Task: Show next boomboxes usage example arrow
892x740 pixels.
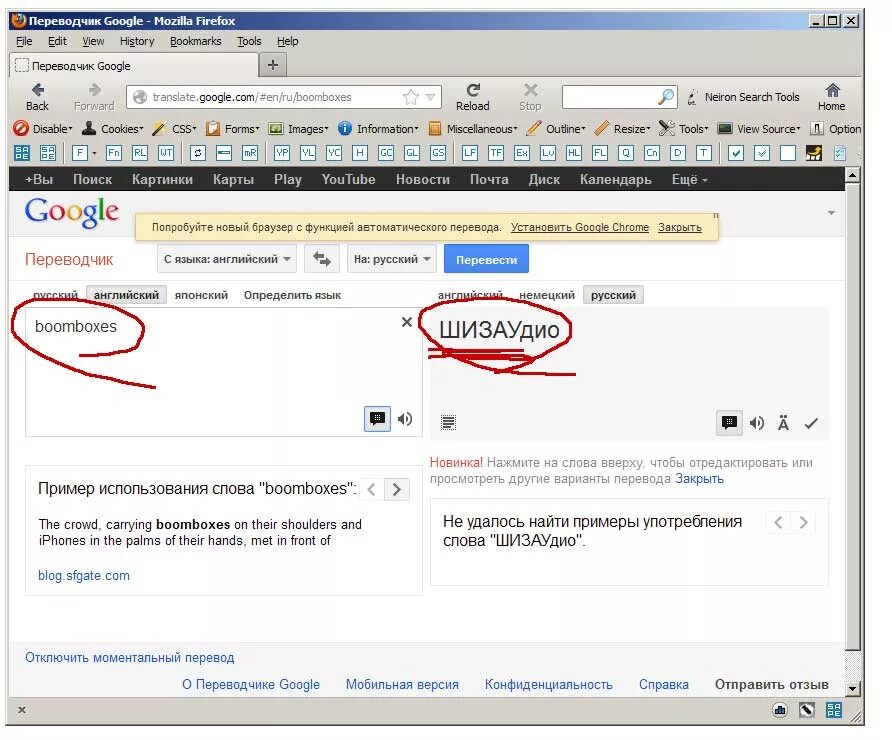Action: click(x=397, y=489)
